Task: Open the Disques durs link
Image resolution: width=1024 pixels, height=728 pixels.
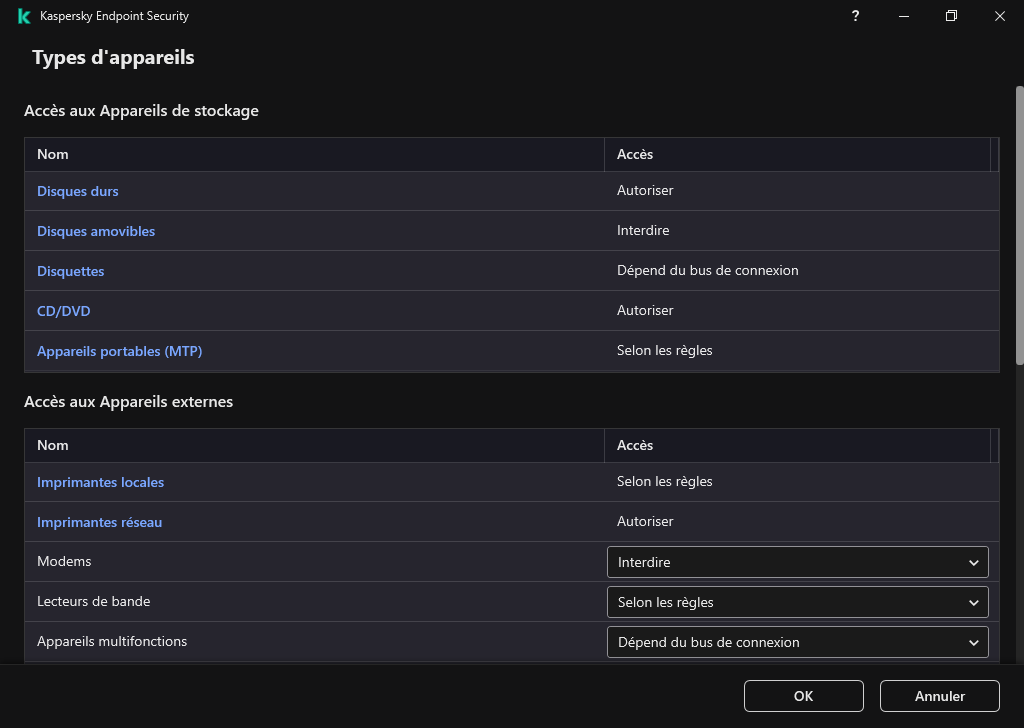Action: pyautogui.click(x=78, y=191)
